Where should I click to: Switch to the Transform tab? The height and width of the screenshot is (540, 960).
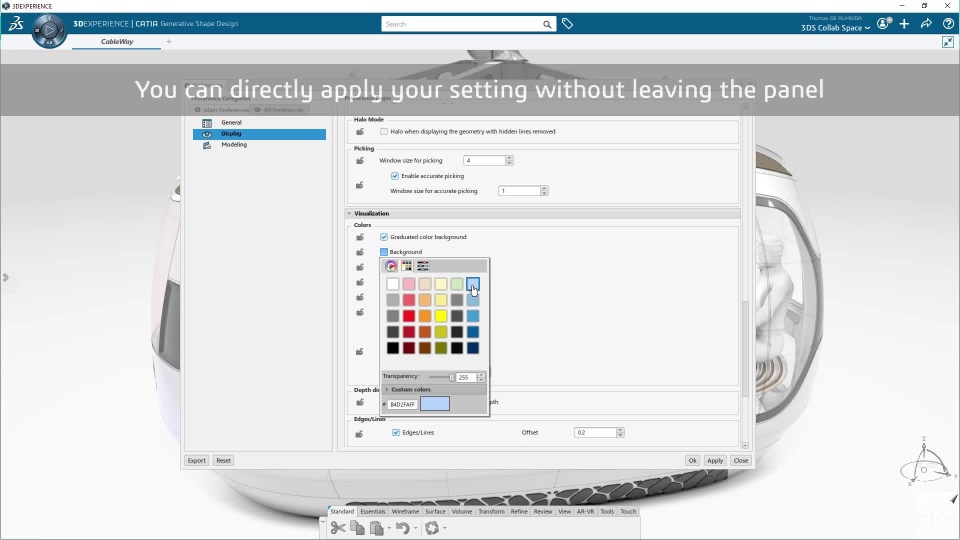(x=491, y=511)
